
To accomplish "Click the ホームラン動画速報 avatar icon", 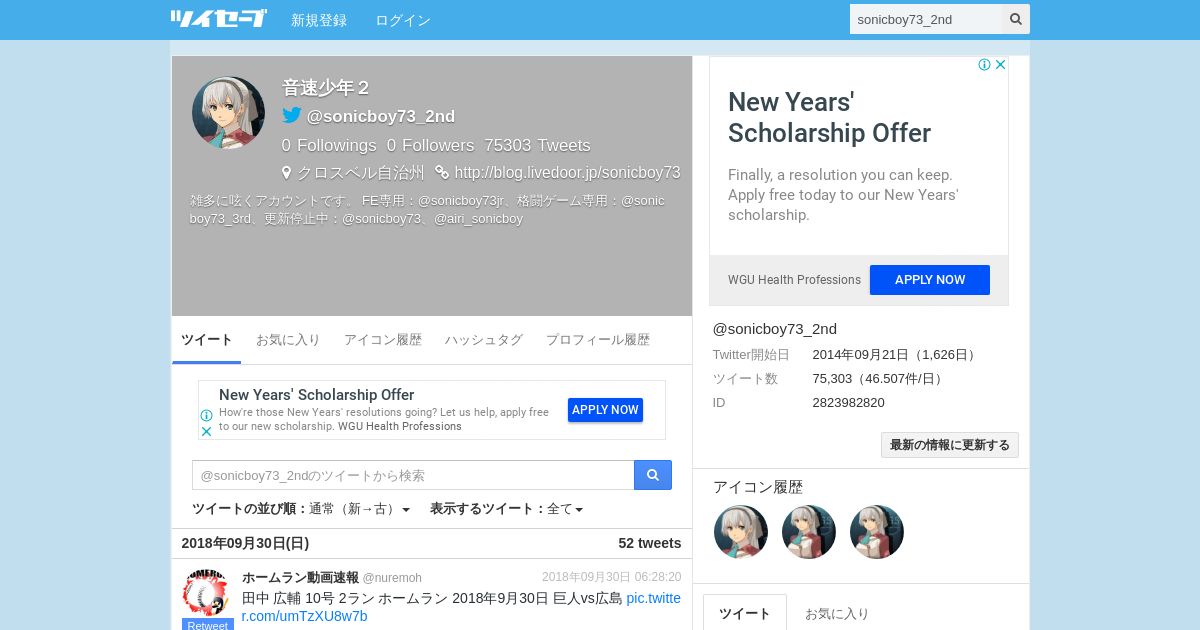I will click(206, 593).
